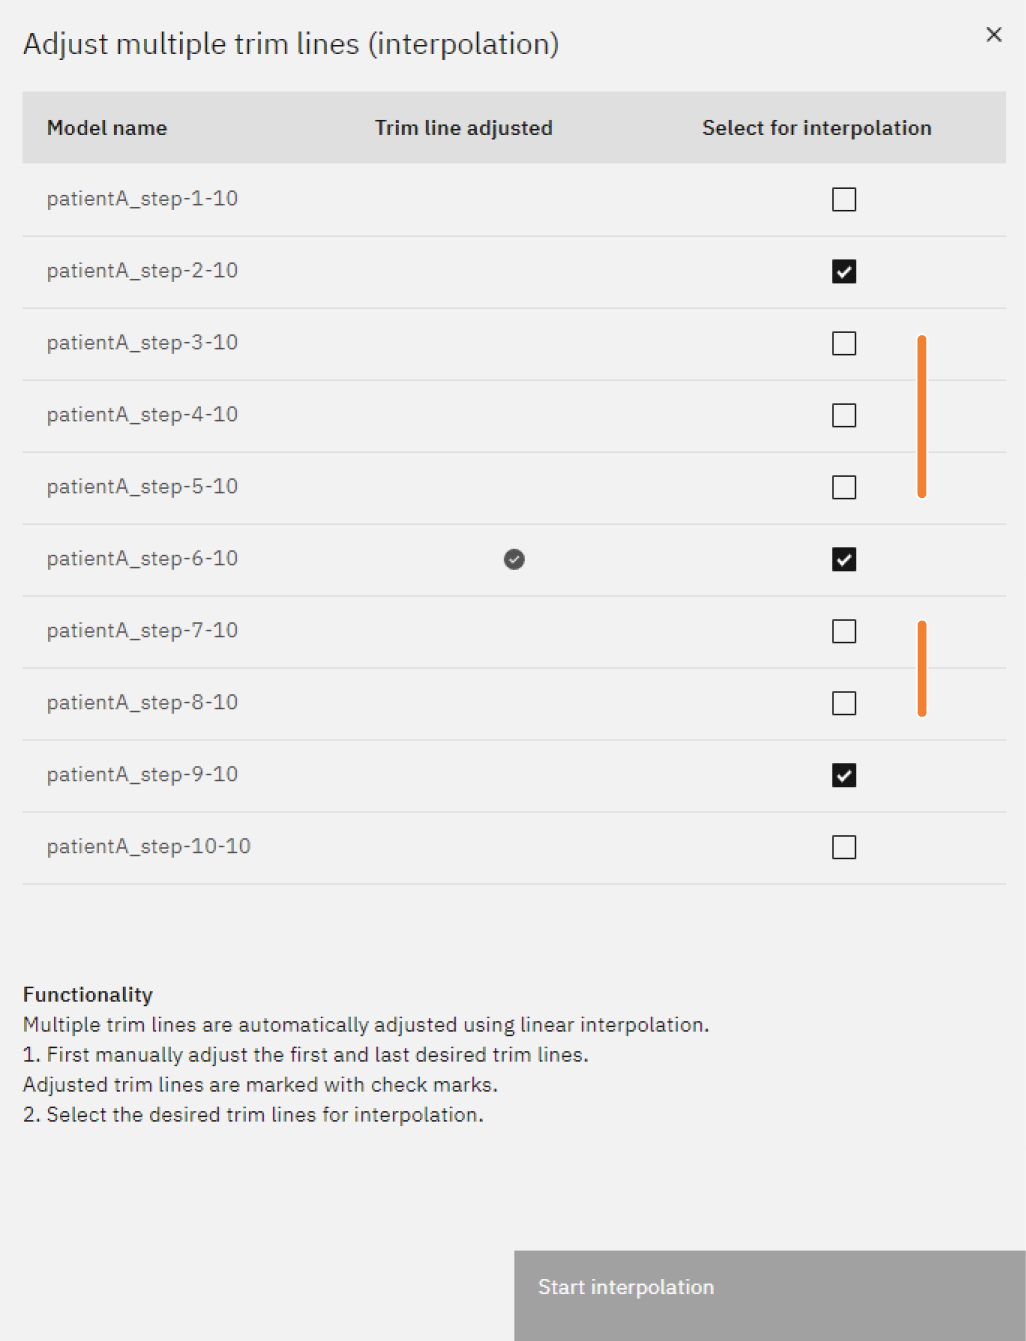
Task: Click the orange bar beside steps 7 and 8
Action: click(x=922, y=669)
